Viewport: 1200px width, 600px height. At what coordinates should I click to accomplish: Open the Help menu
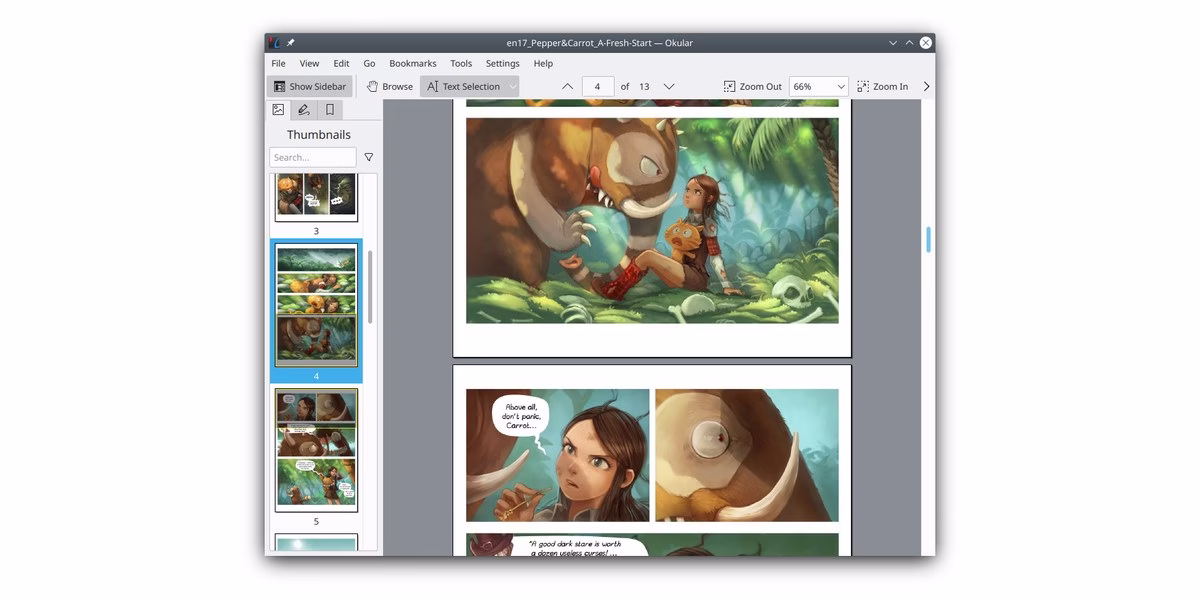(x=543, y=63)
